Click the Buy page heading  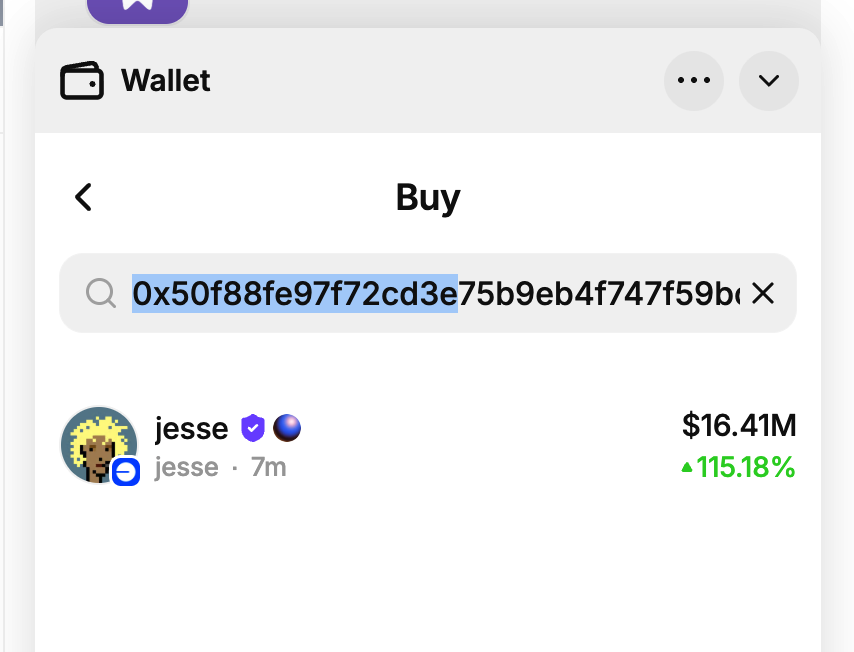pyautogui.click(x=428, y=197)
